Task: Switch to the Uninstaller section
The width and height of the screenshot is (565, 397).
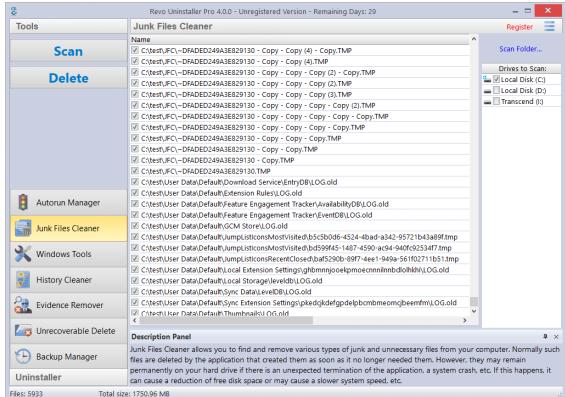Action: (x=68, y=377)
